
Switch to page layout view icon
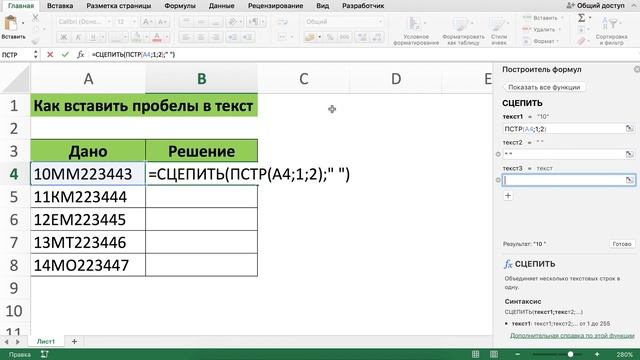click(493, 354)
